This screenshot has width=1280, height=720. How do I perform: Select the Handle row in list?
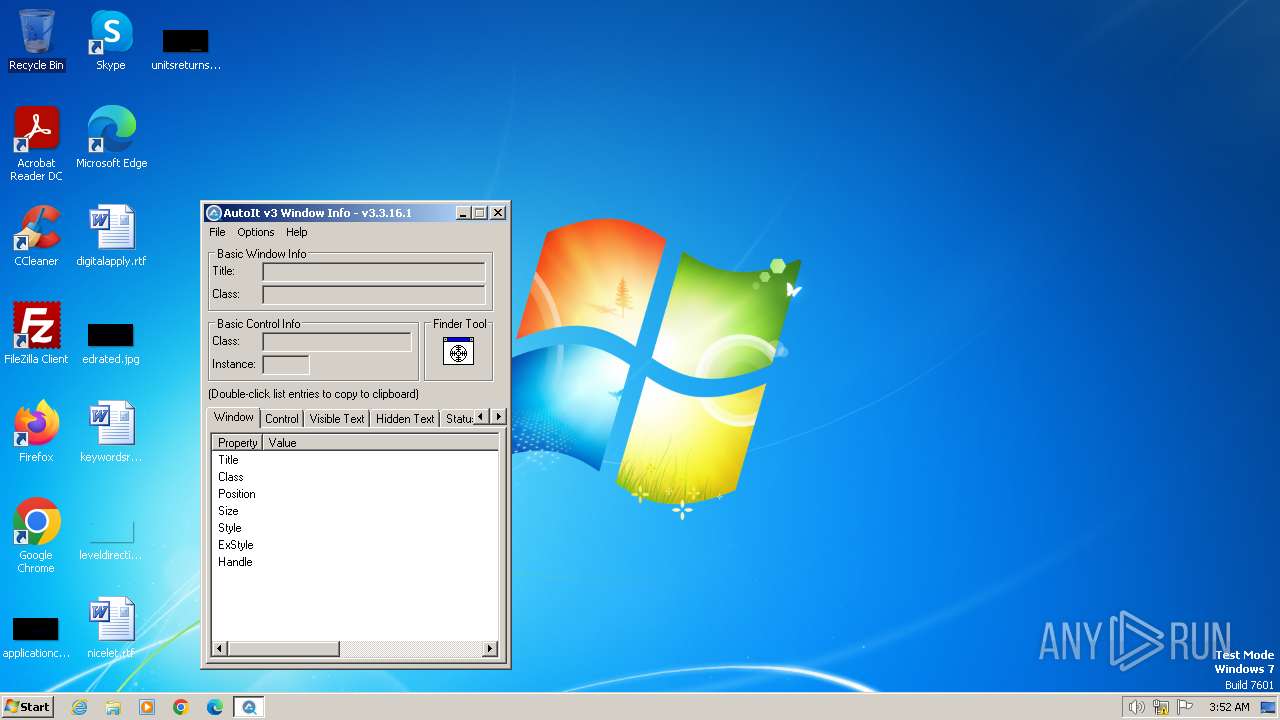pos(355,562)
